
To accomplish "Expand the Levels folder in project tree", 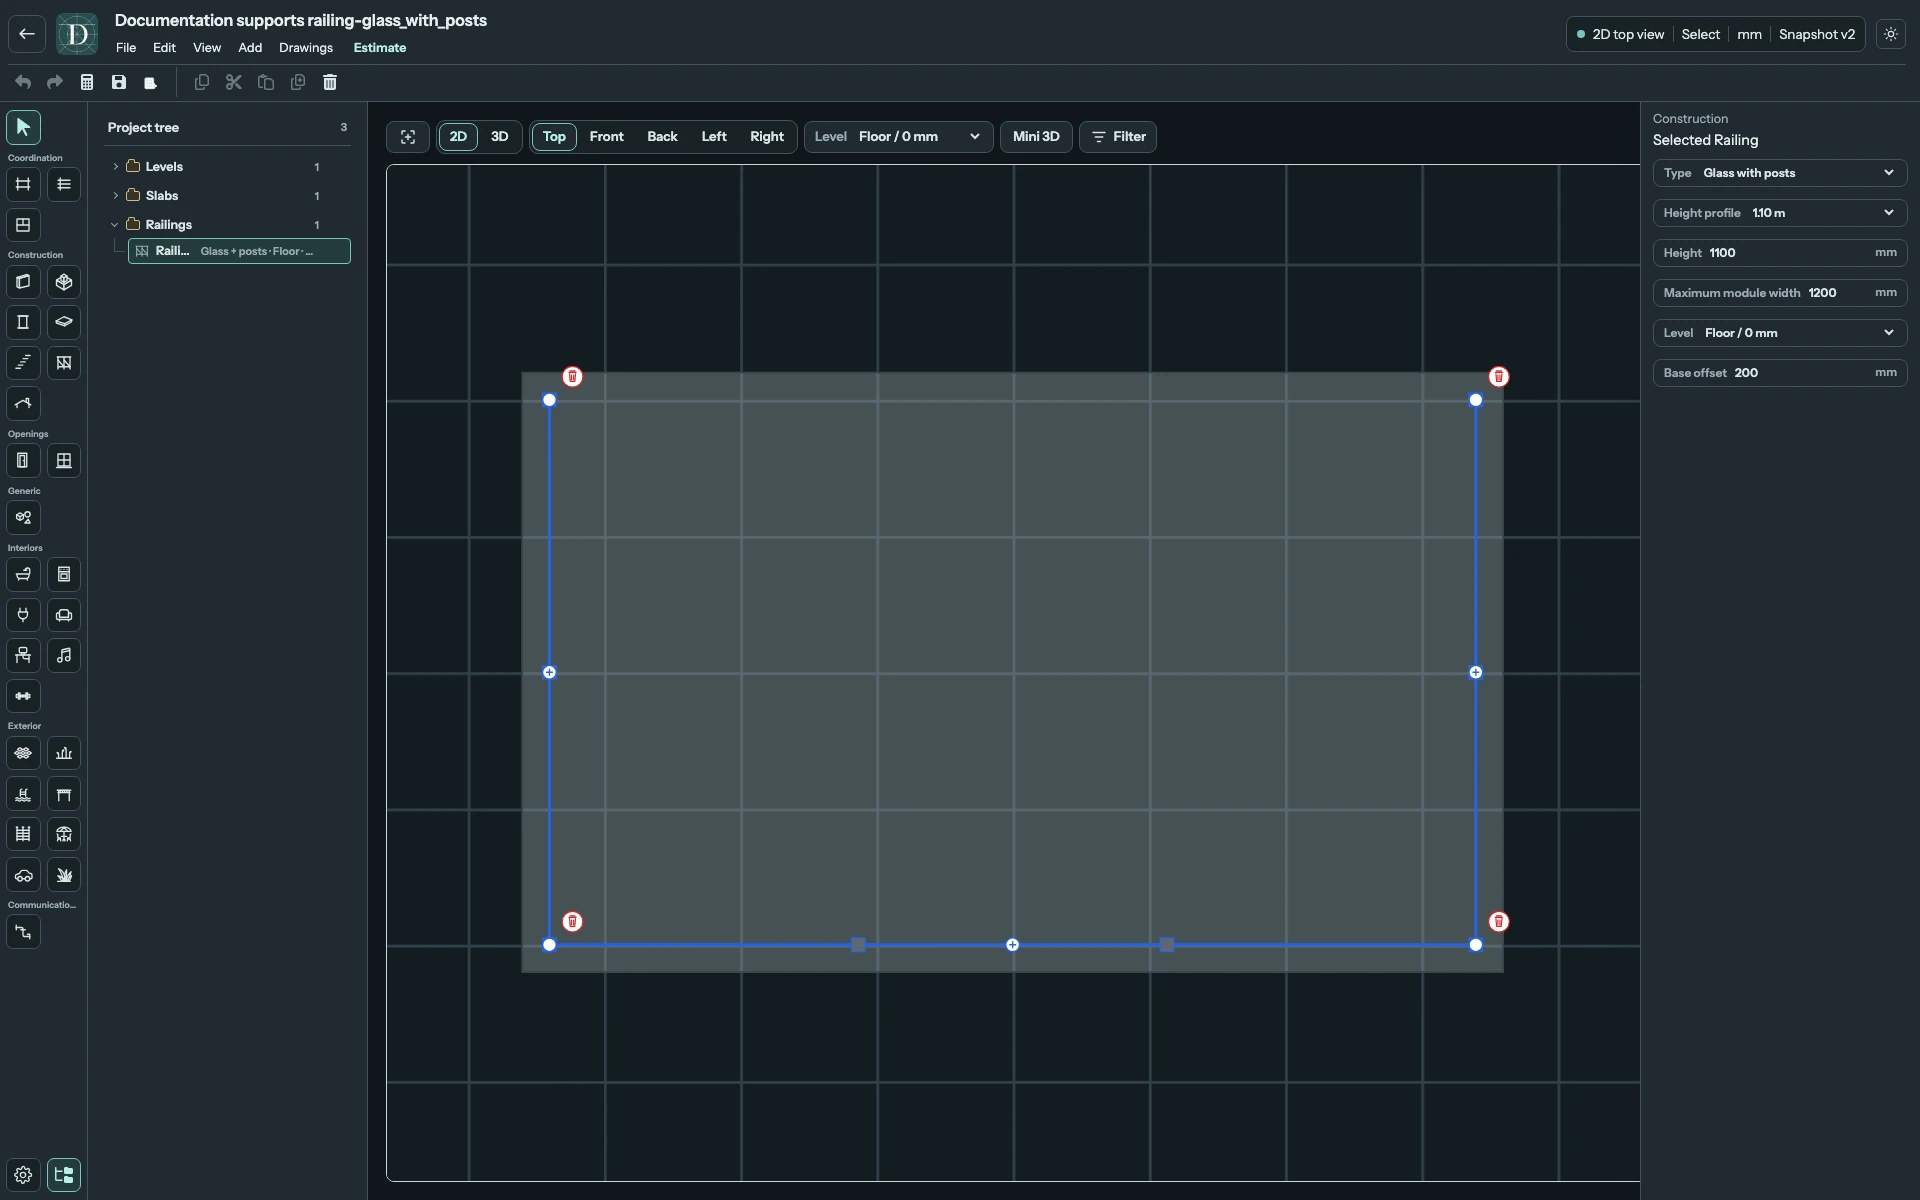I will point(116,167).
